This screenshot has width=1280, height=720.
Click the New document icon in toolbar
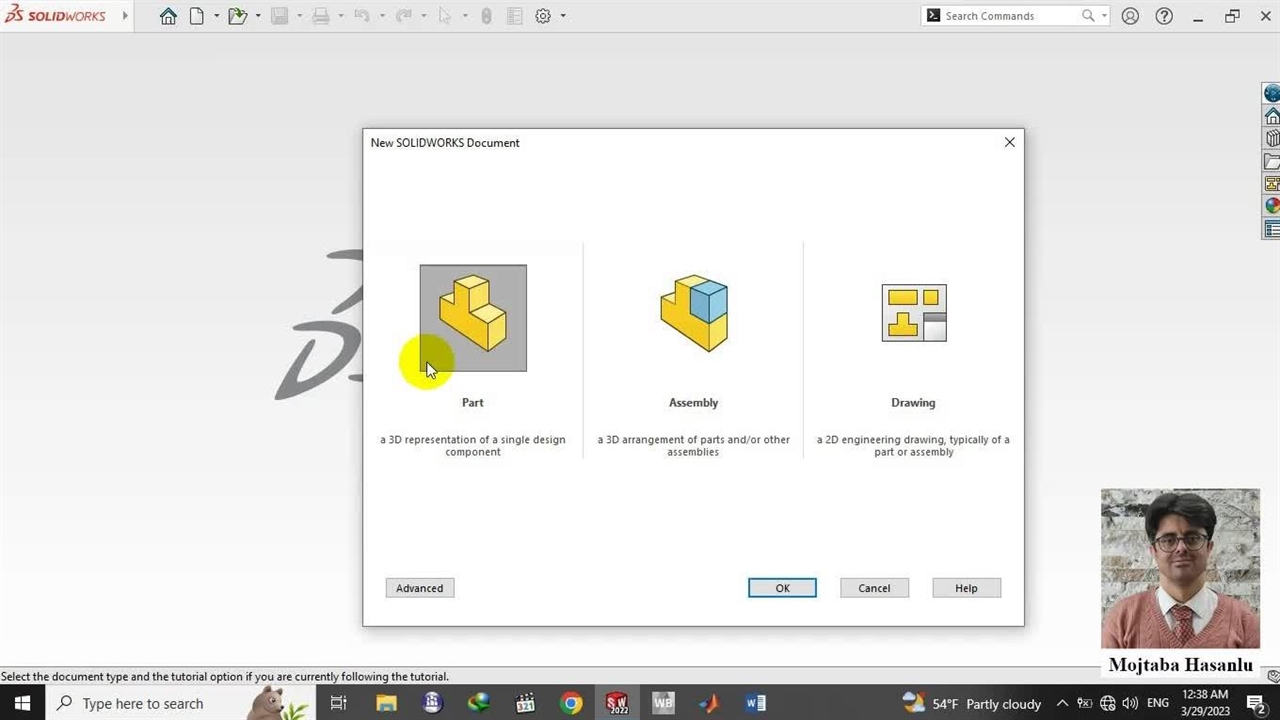pyautogui.click(x=197, y=16)
